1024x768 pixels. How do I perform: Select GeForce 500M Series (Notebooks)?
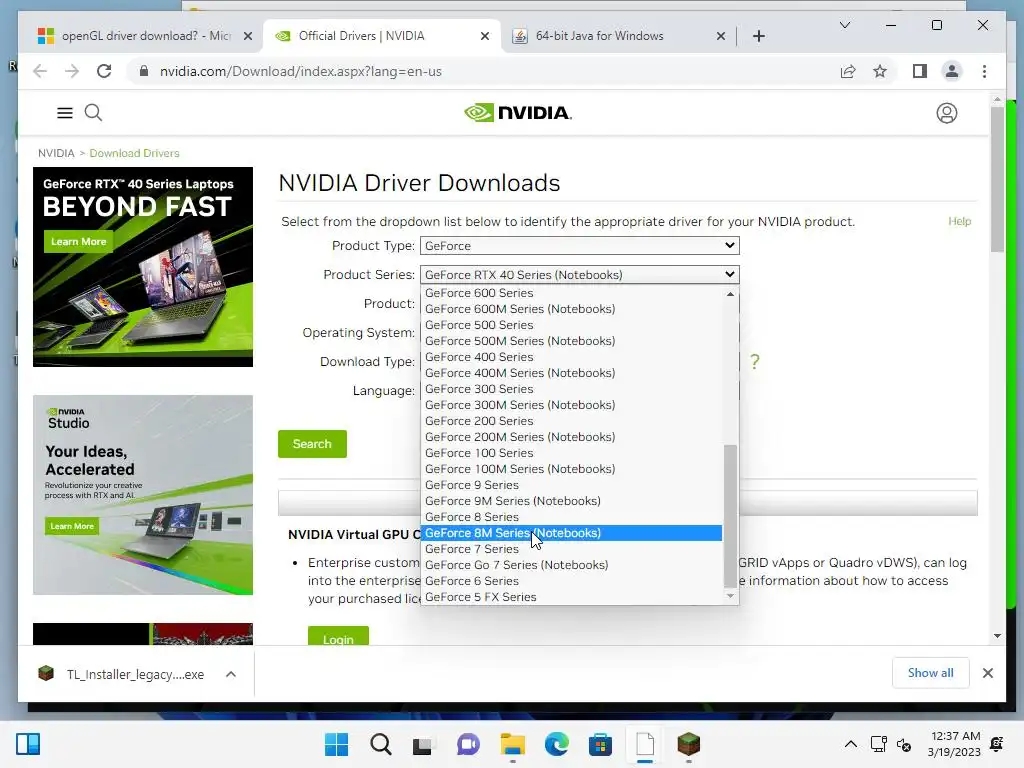571,341
